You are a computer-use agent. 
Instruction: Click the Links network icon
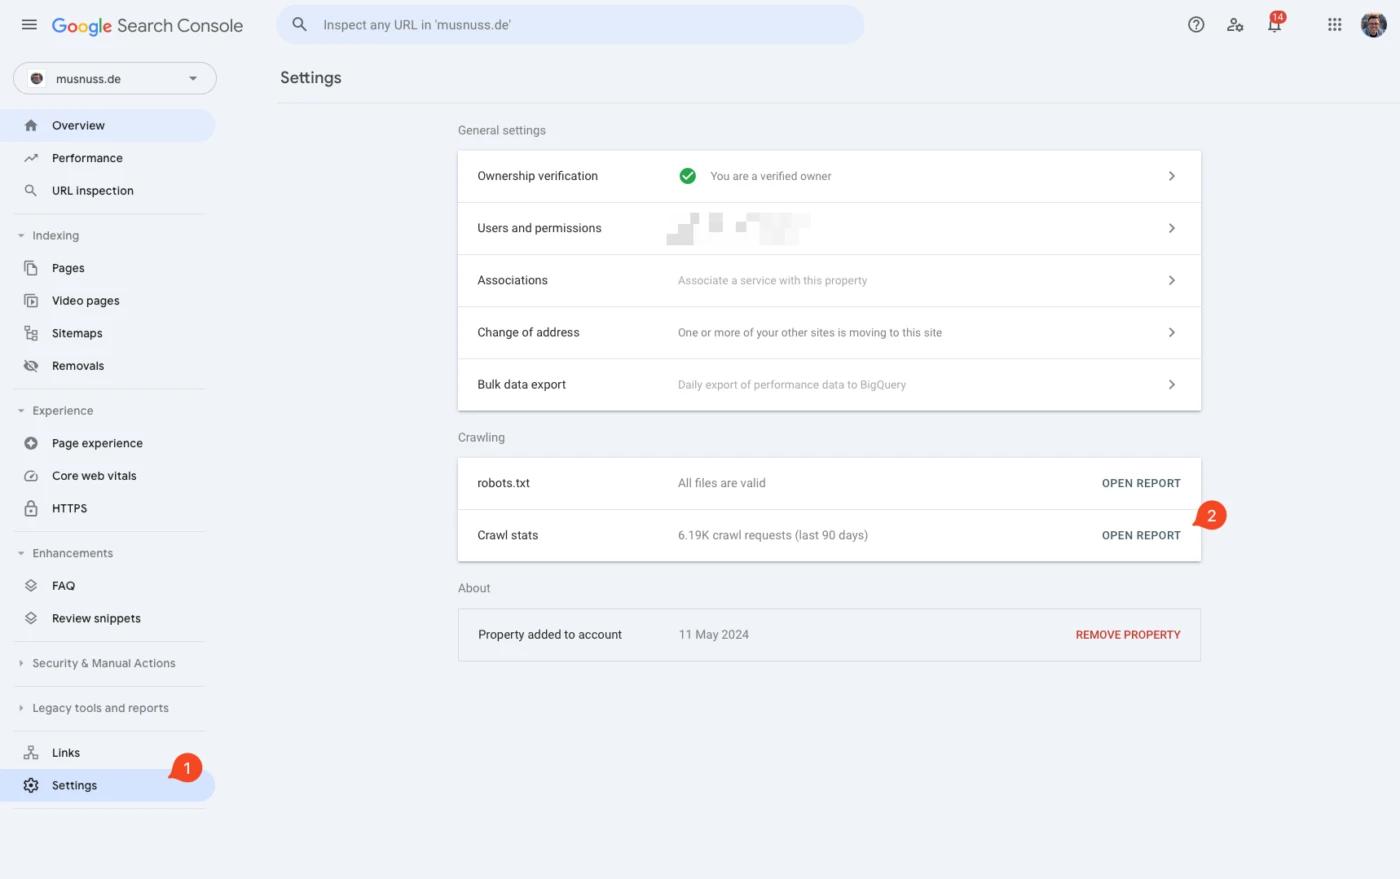31,753
